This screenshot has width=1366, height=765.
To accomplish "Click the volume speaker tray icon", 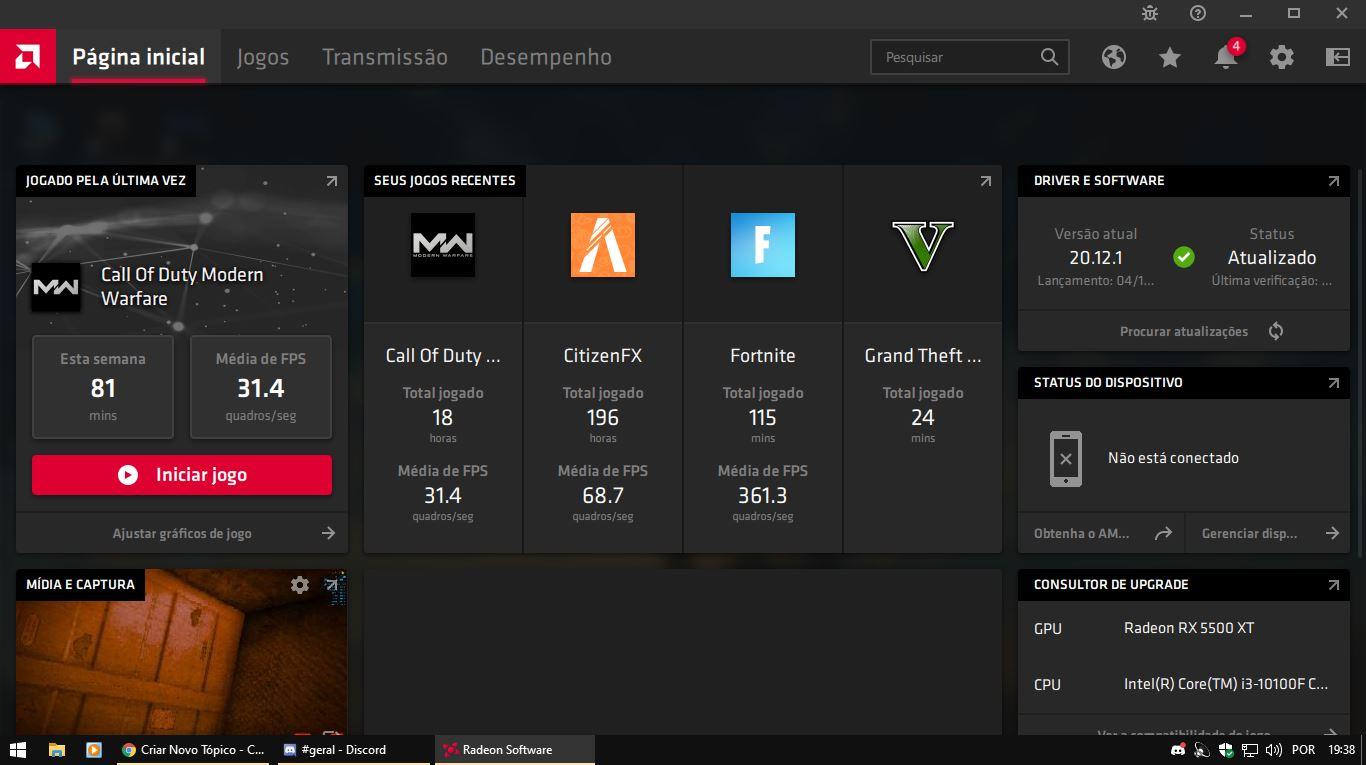I will point(1274,749).
